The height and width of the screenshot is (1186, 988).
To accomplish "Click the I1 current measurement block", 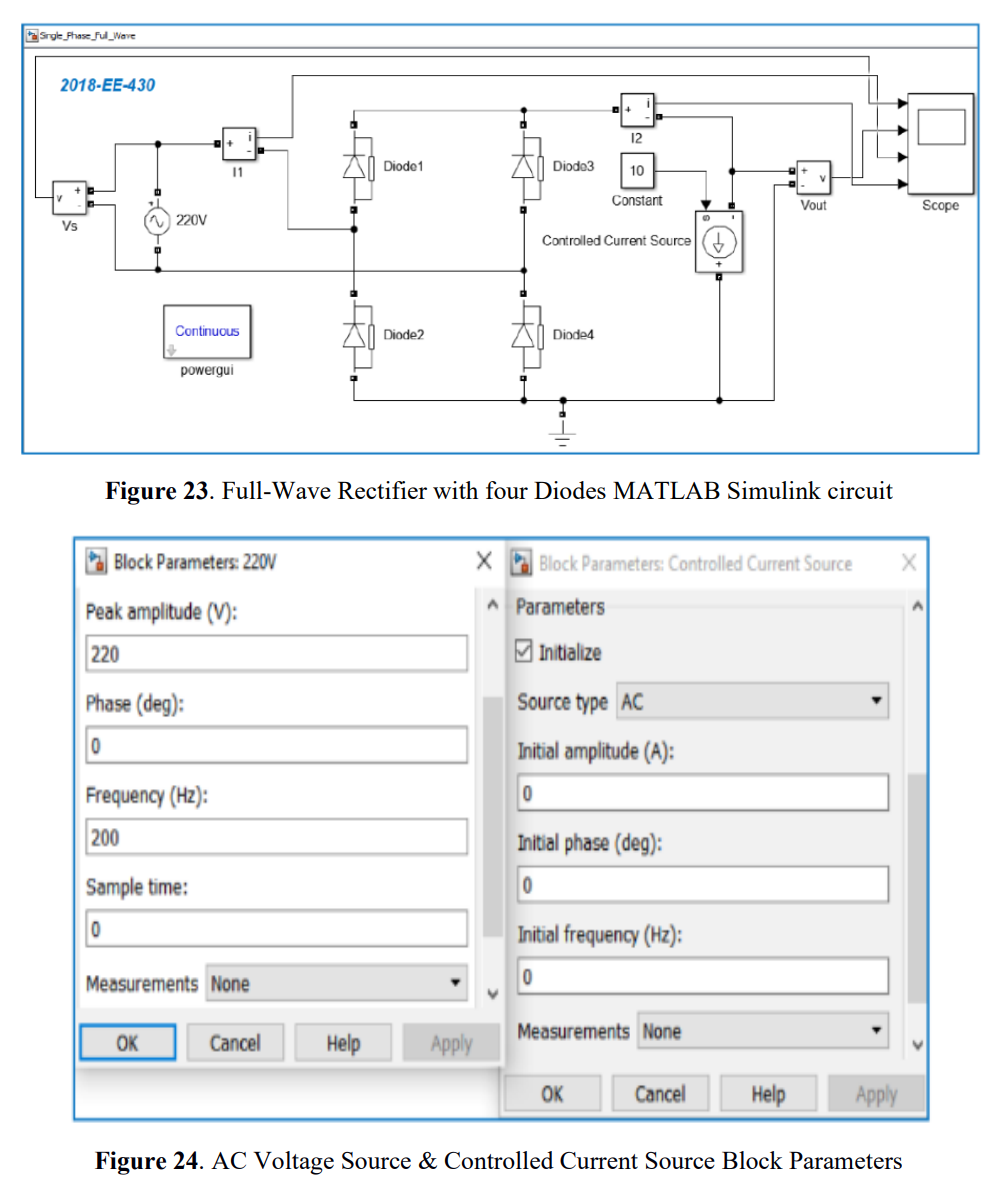I will [238, 144].
